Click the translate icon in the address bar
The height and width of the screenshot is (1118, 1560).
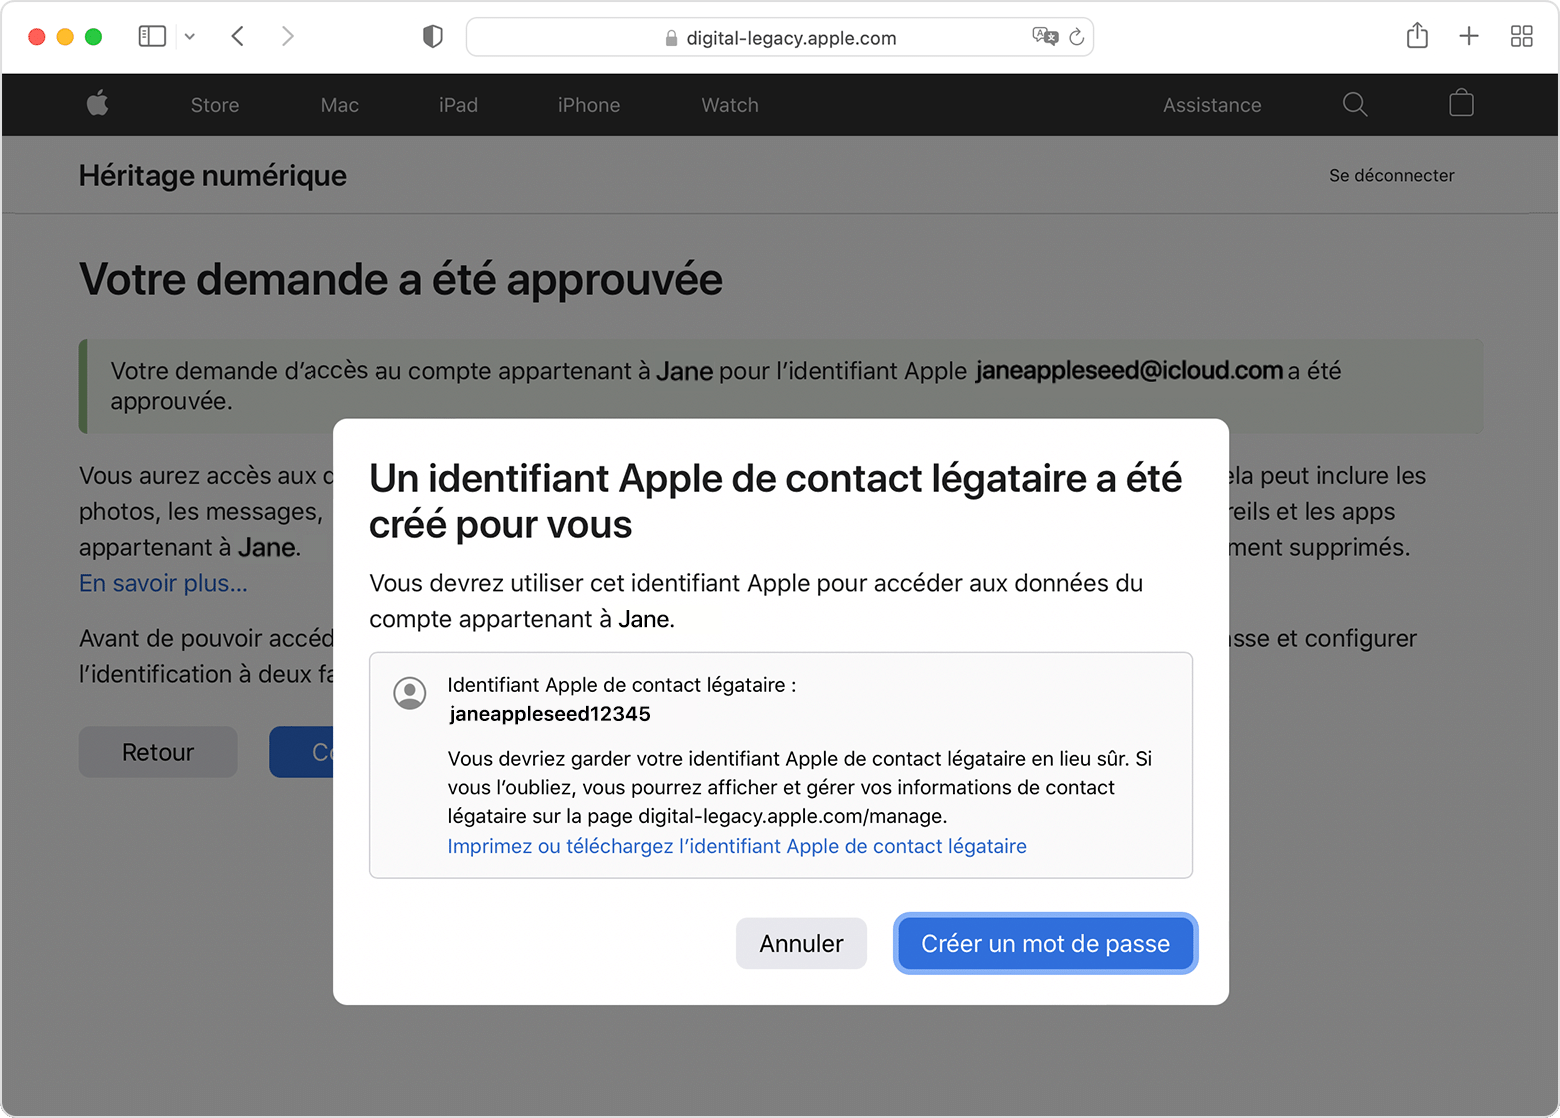tap(1045, 37)
